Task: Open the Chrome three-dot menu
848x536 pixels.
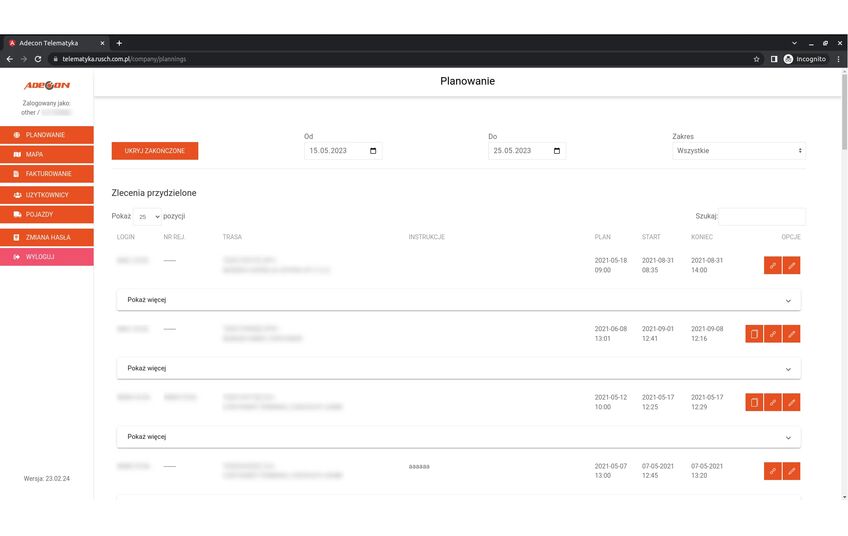Action: [x=838, y=59]
